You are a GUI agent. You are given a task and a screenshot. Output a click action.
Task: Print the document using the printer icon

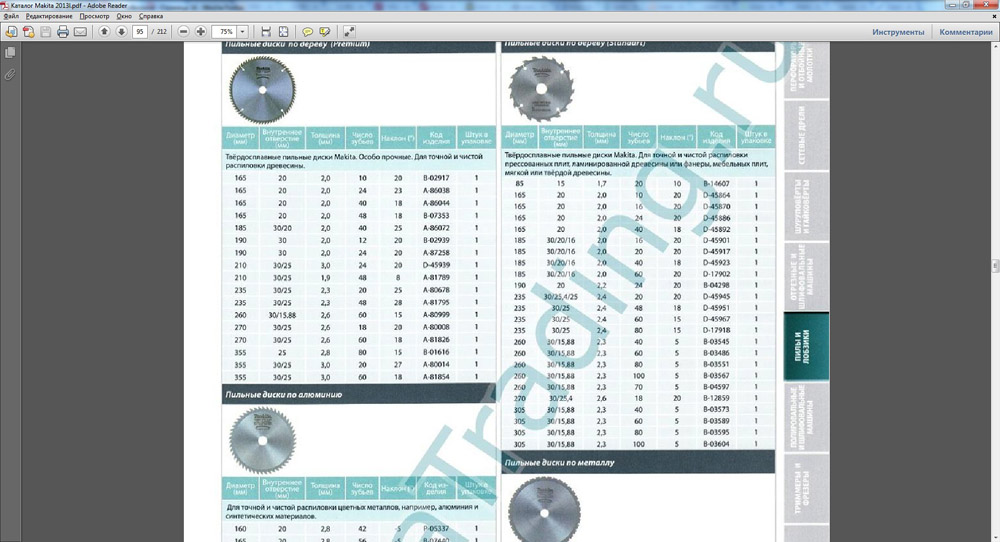62,31
